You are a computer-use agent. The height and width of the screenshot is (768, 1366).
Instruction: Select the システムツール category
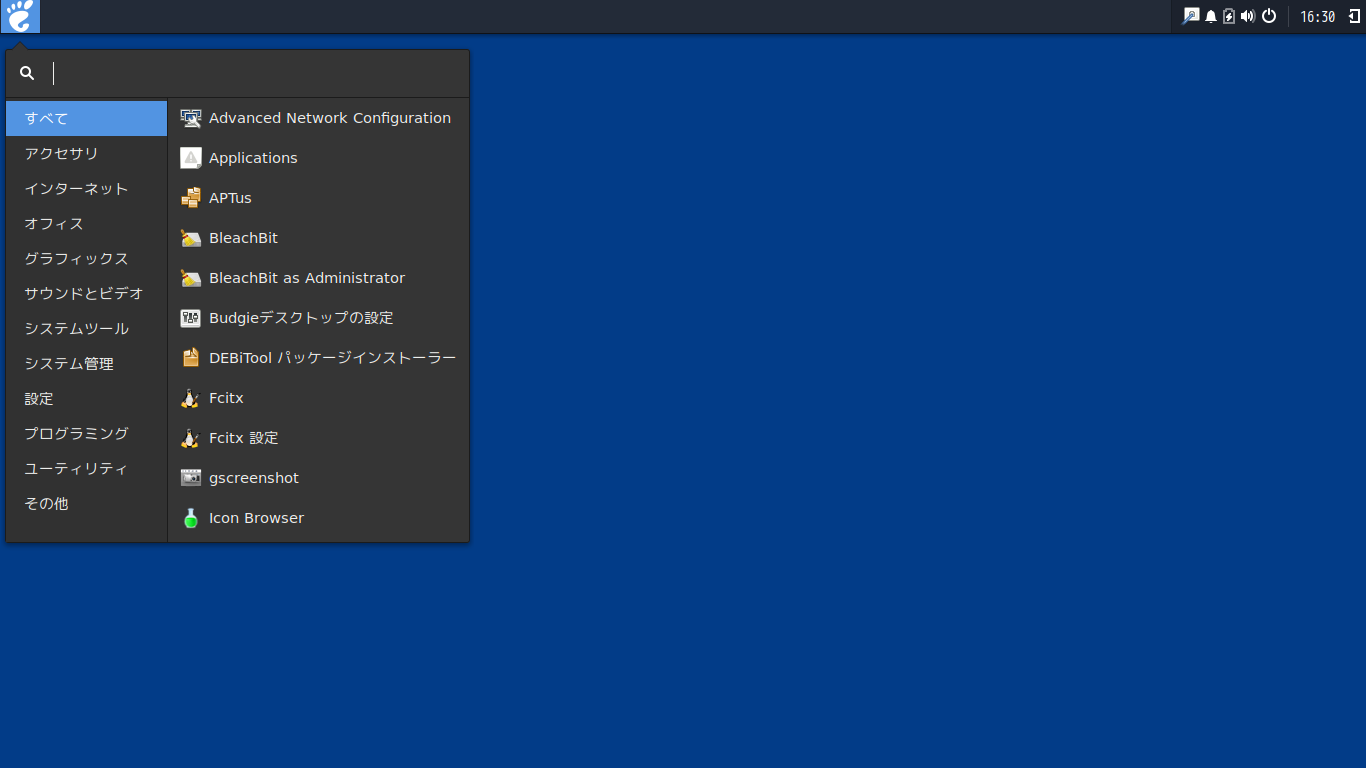[x=87, y=328]
